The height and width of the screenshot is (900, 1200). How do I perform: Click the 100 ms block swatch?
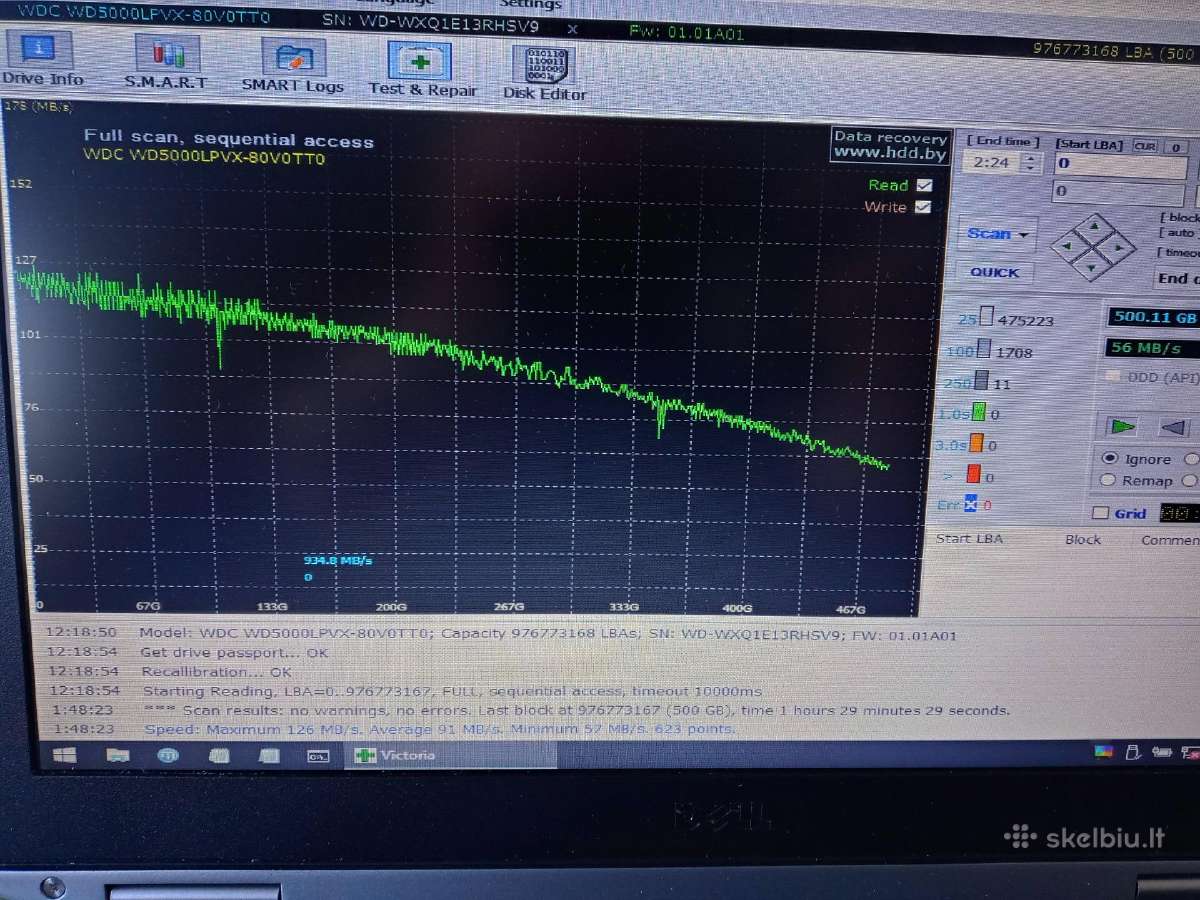(x=983, y=350)
